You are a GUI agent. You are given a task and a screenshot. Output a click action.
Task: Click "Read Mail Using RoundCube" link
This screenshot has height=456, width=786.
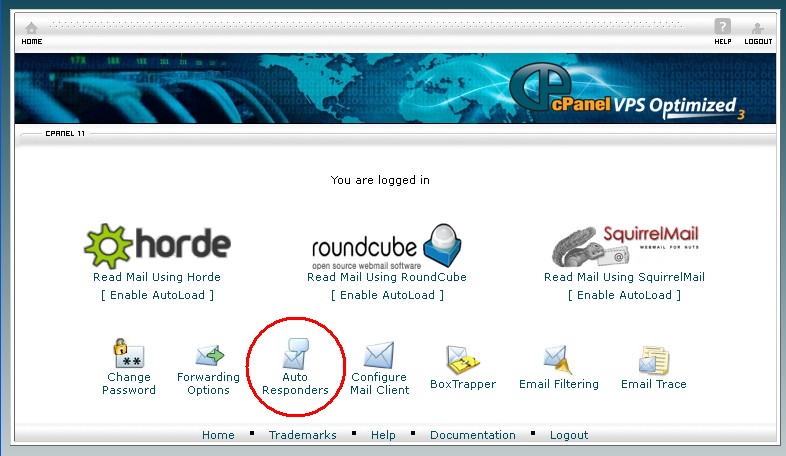tap(386, 277)
